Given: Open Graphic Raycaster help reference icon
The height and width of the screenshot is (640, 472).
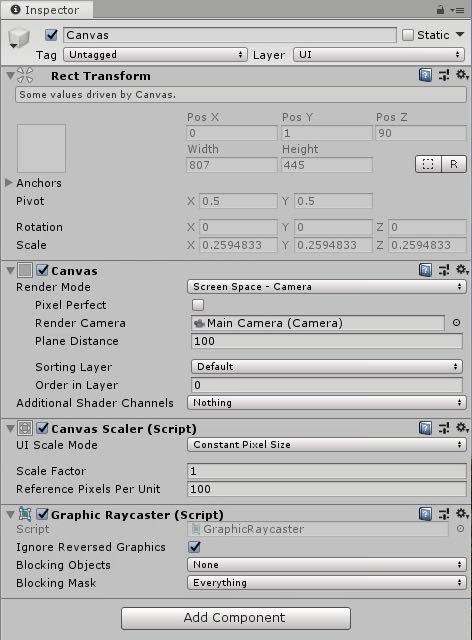Looking at the screenshot, I should (x=425, y=514).
